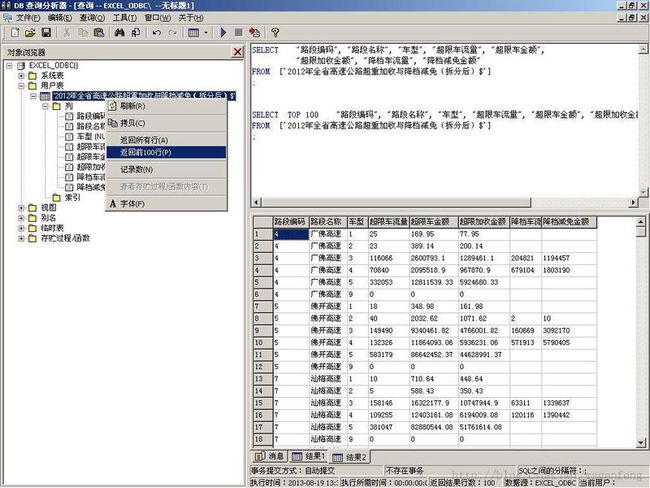Click the 佛开高速 cell in row 7
Viewport: 650px width, 488px height.
click(327, 306)
